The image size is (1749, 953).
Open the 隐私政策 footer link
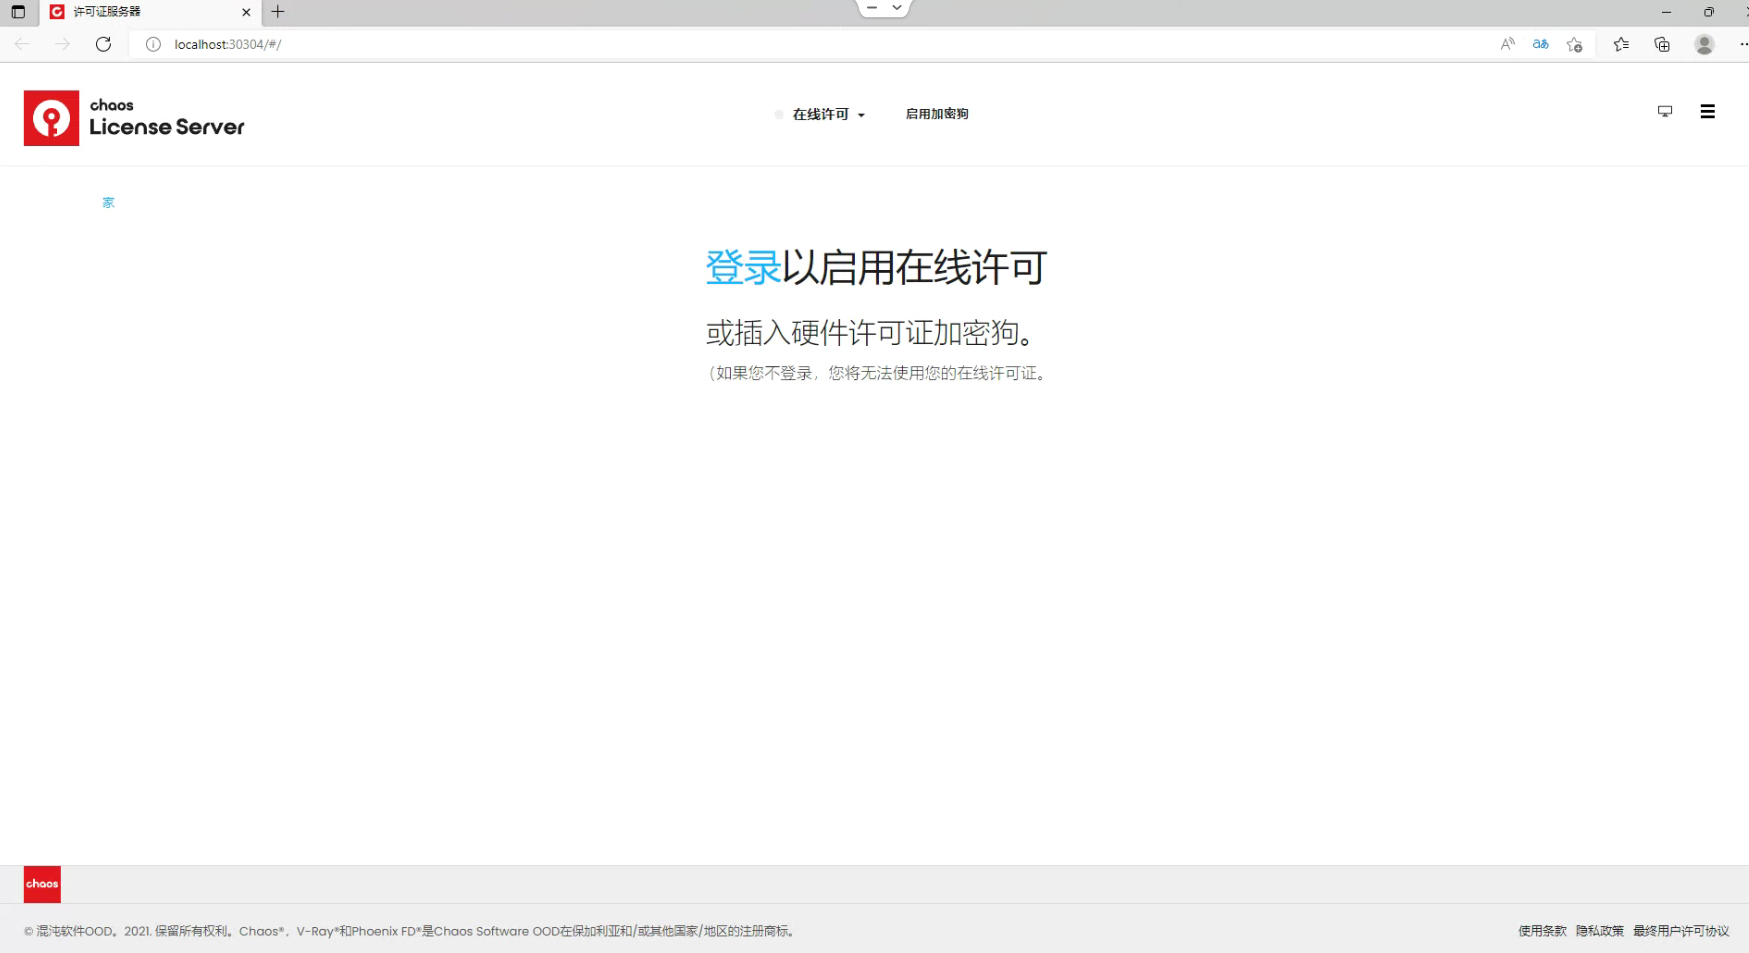pos(1600,931)
